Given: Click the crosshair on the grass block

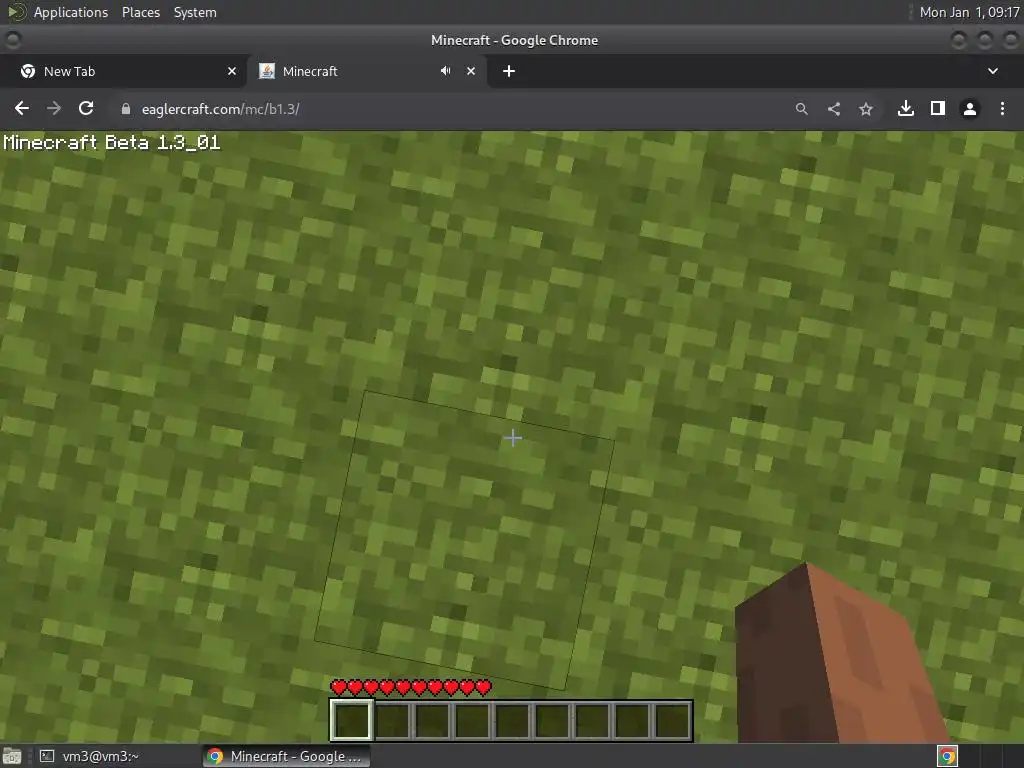Looking at the screenshot, I should click(513, 438).
